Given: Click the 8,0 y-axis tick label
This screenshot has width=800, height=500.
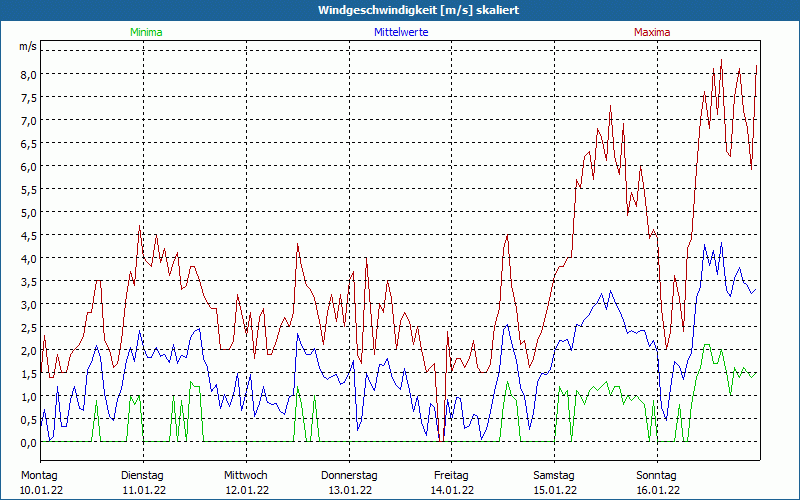Looking at the screenshot, I should coord(27,74).
